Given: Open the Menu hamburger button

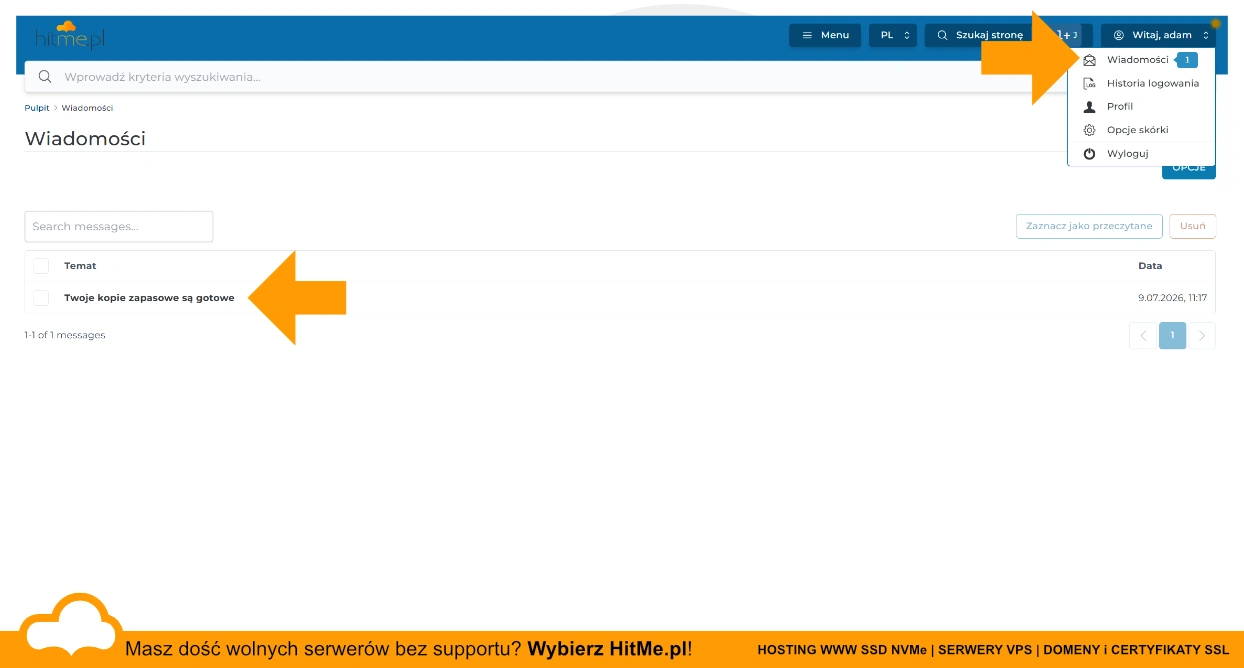Looking at the screenshot, I should click(825, 35).
